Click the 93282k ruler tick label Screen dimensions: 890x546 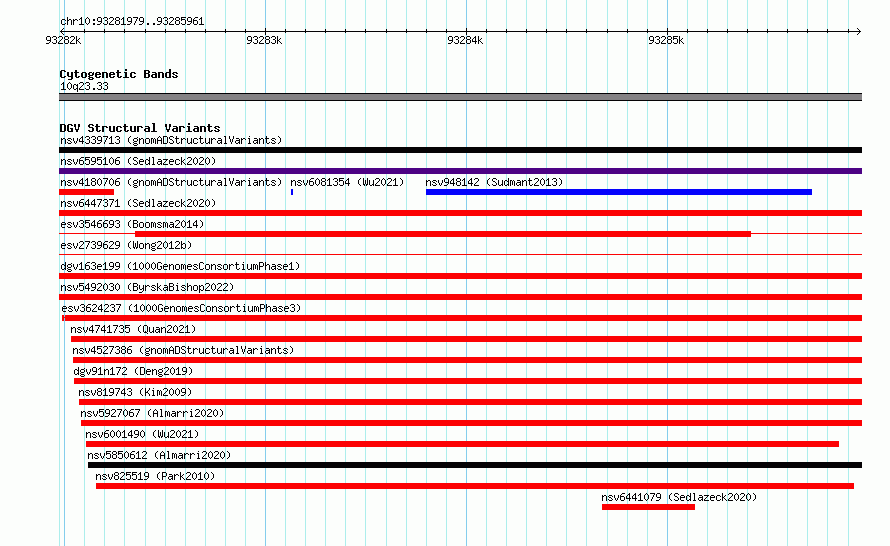63,40
